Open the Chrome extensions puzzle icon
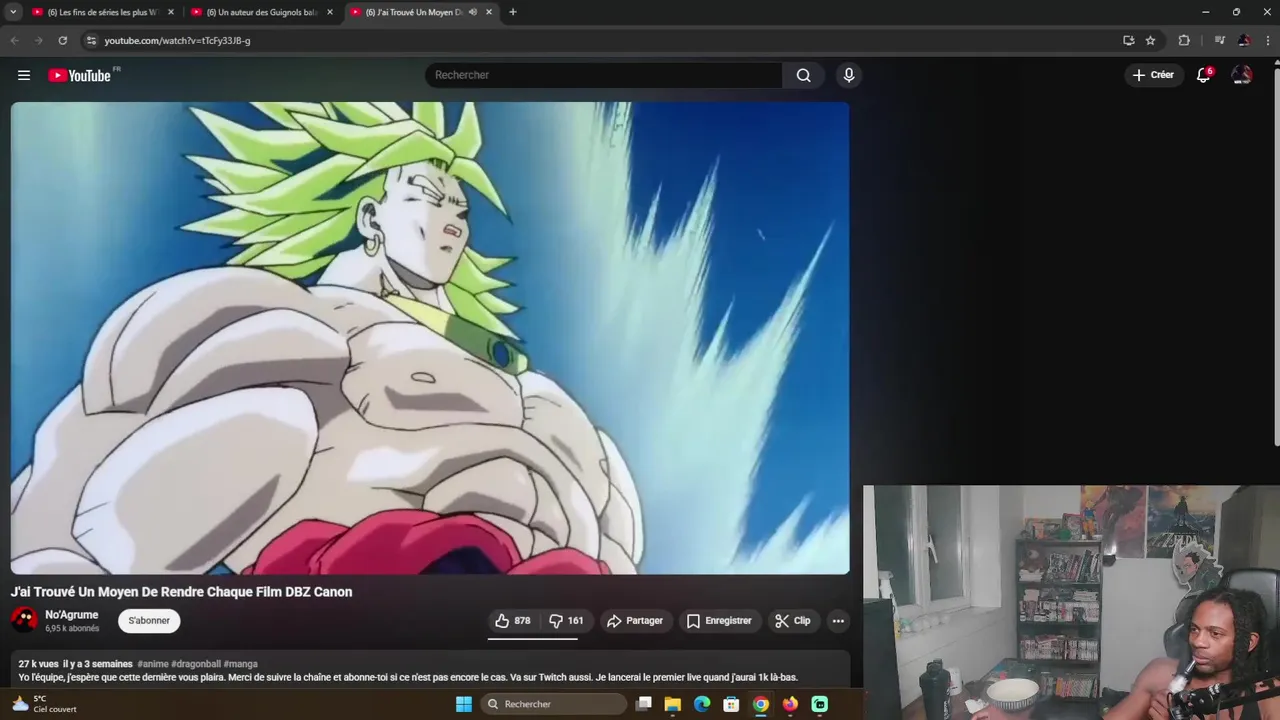The width and height of the screenshot is (1280, 720). 1184,41
